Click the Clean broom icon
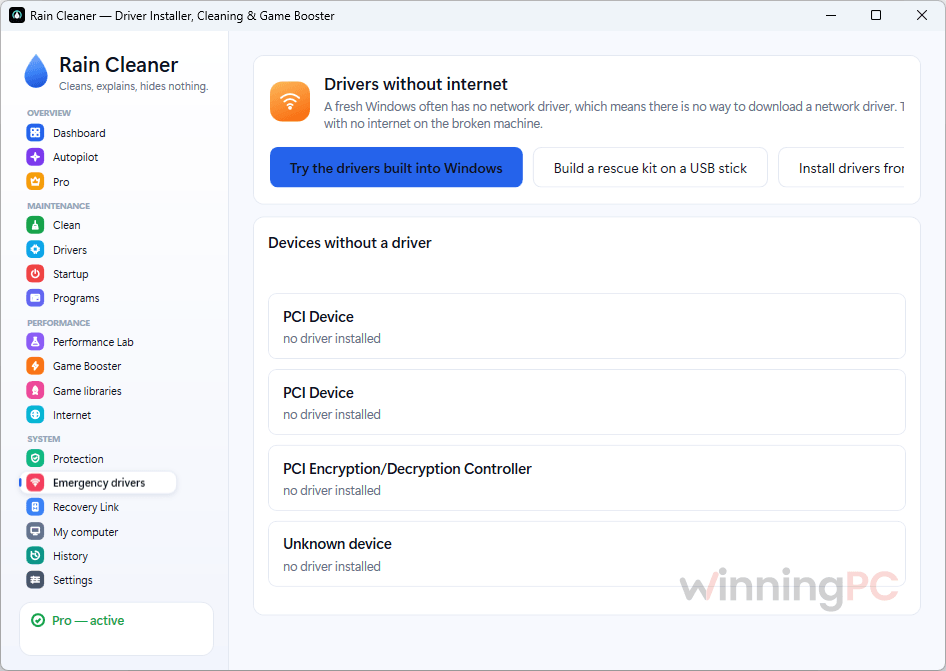Screen dimensions: 946x671 (35, 225)
